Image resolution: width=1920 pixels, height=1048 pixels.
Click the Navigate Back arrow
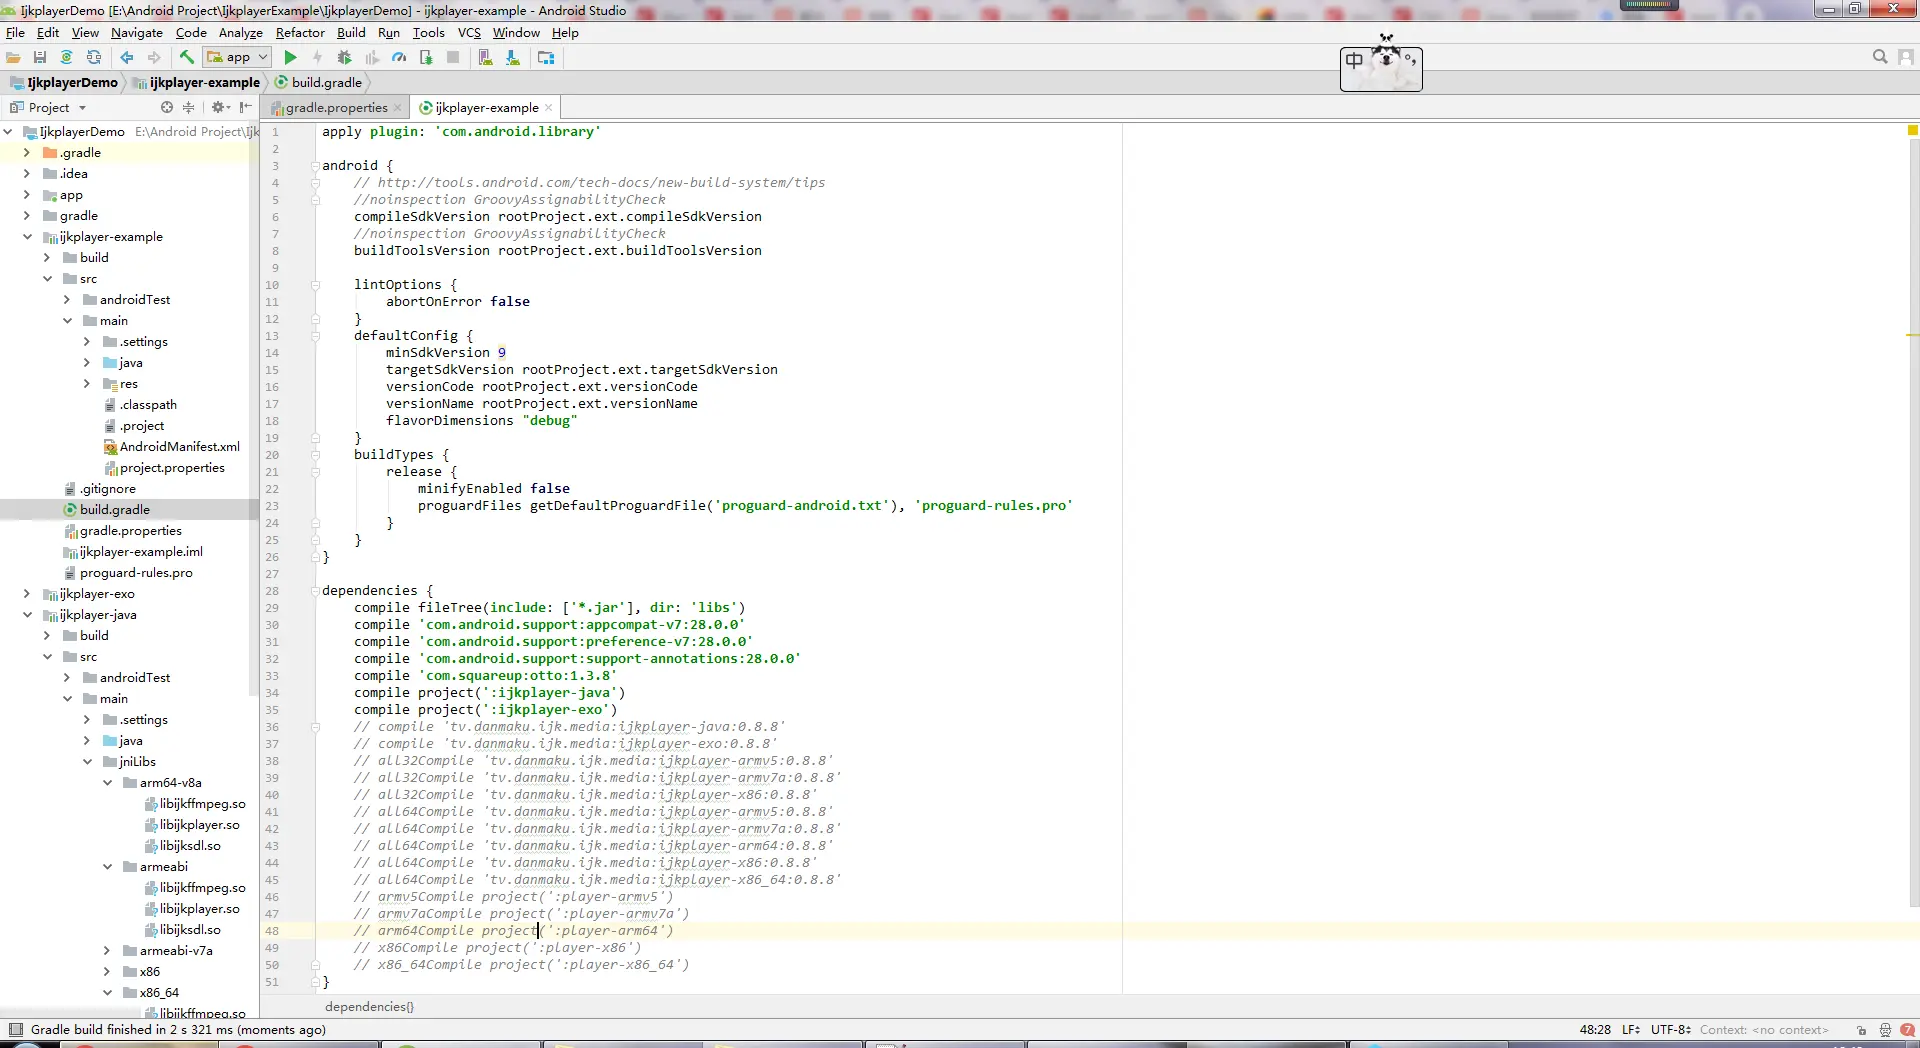tap(127, 58)
